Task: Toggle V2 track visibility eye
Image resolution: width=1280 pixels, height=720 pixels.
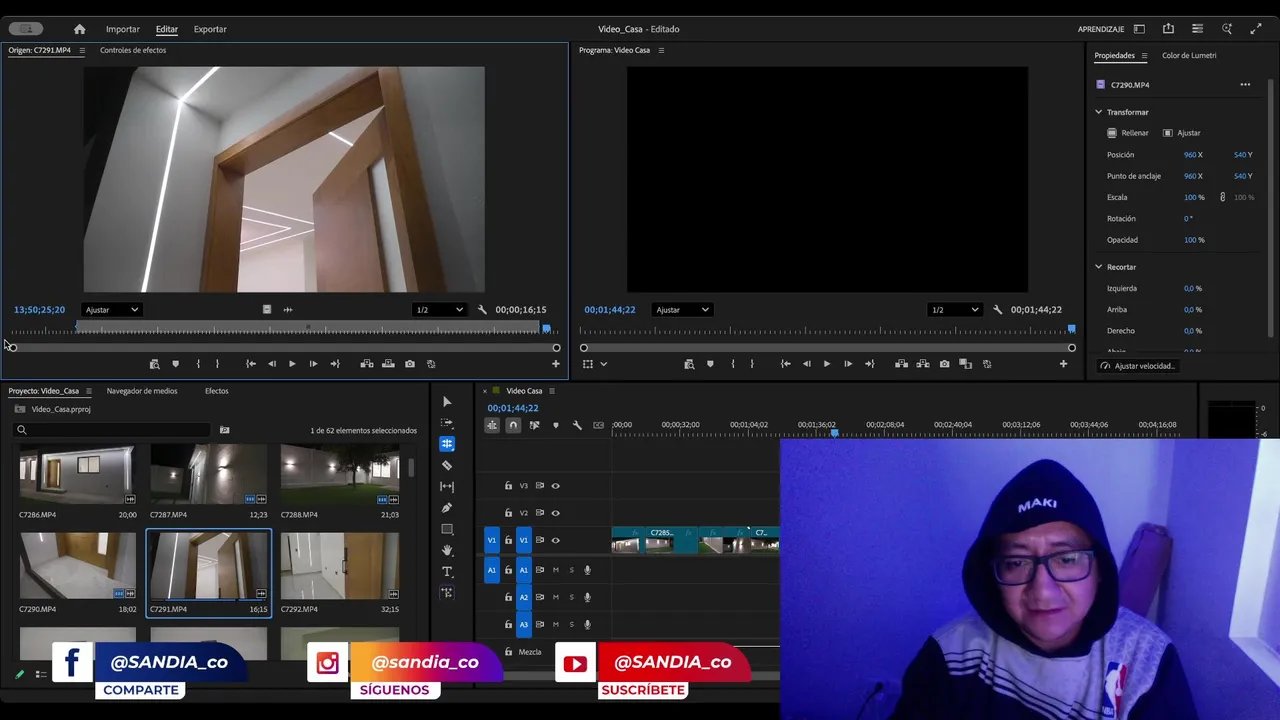Action: 556,513
